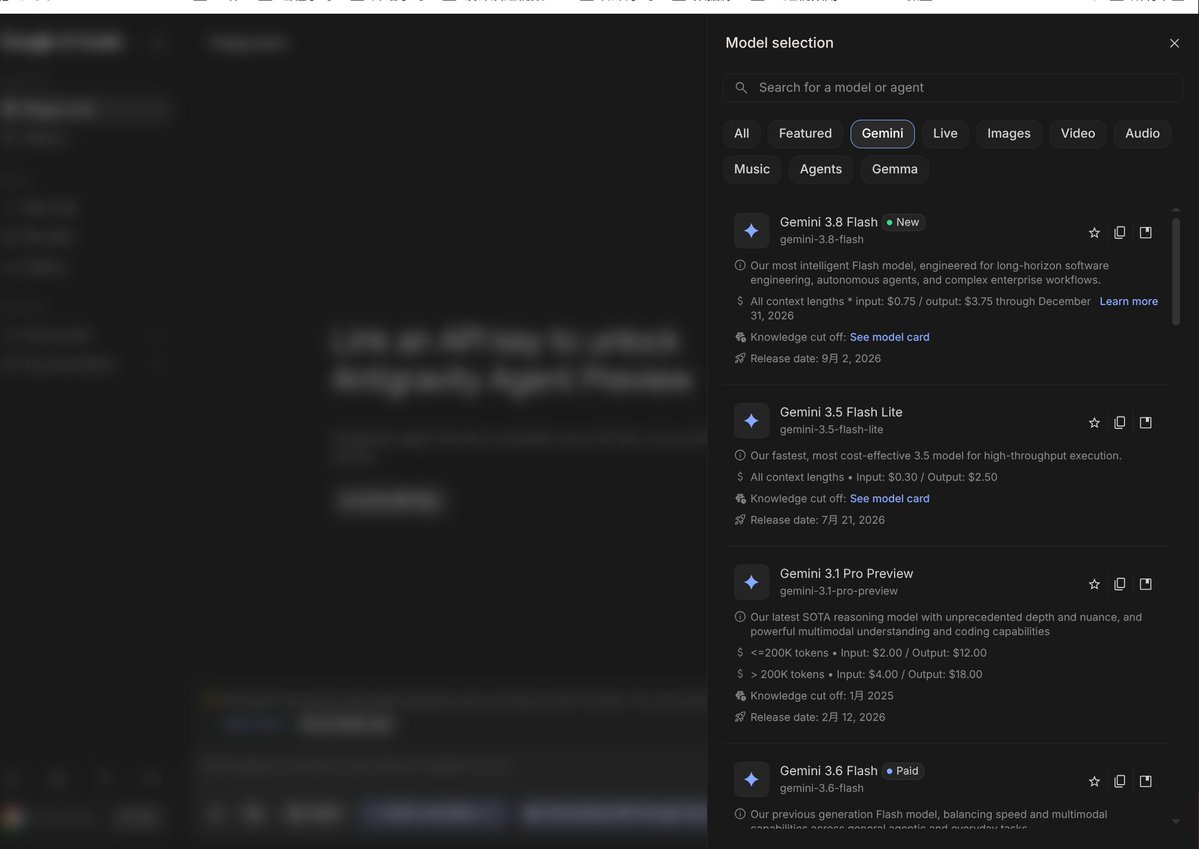The image size is (1199, 849).
Task: Select the Gemma filter chip
Action: click(895, 169)
